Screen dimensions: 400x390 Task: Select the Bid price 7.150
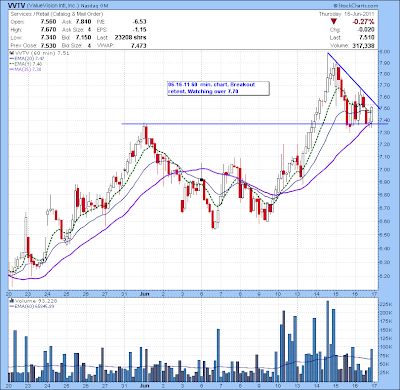[83, 37]
